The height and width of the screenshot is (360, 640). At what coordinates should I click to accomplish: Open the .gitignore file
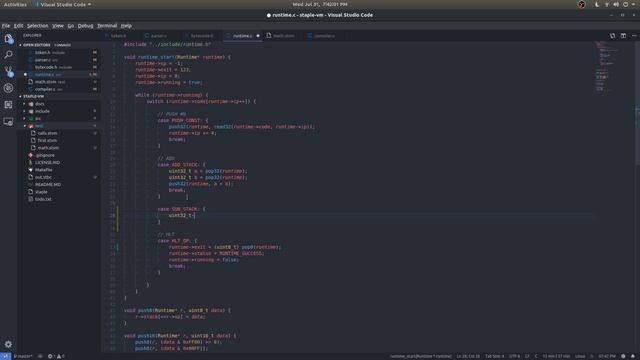click(x=58, y=155)
